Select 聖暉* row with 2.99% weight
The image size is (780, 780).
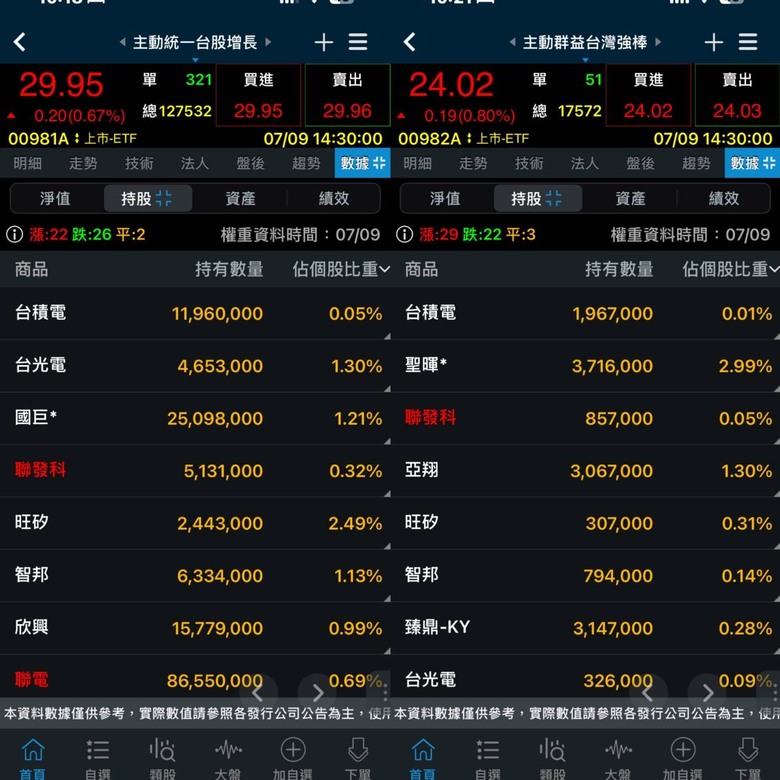tap(585, 366)
